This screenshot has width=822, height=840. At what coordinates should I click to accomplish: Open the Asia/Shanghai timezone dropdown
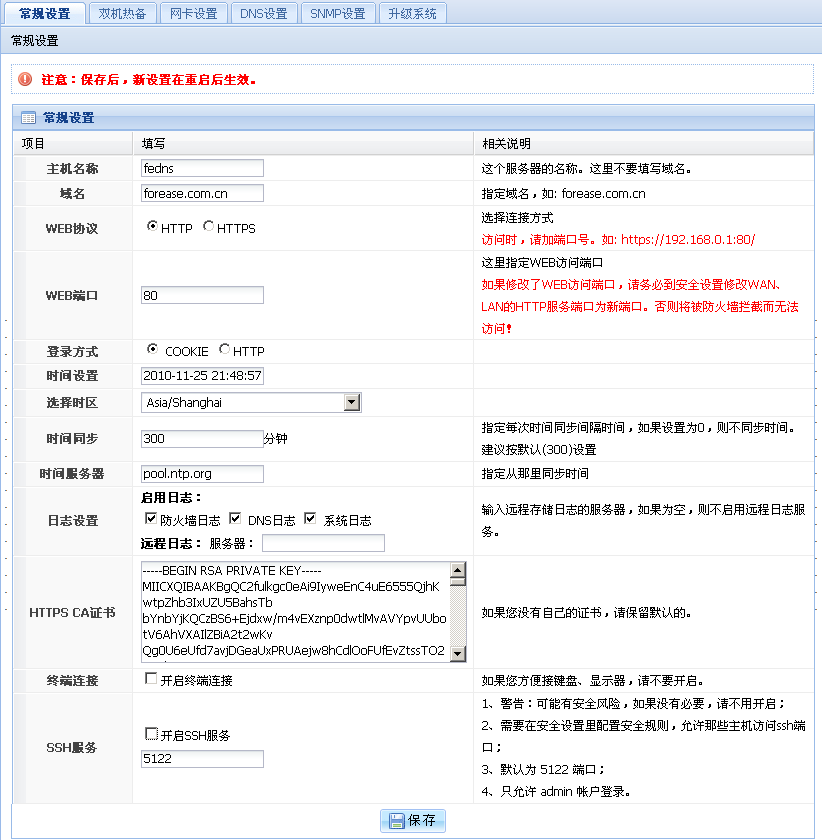(251, 402)
